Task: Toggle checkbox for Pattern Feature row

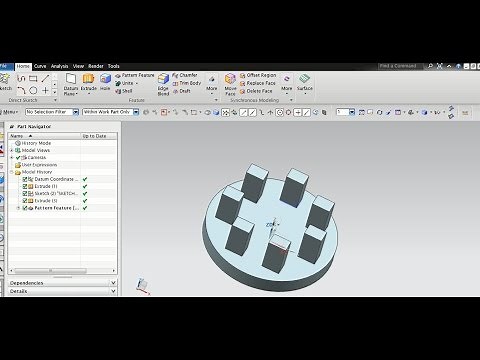Action: 25,208
